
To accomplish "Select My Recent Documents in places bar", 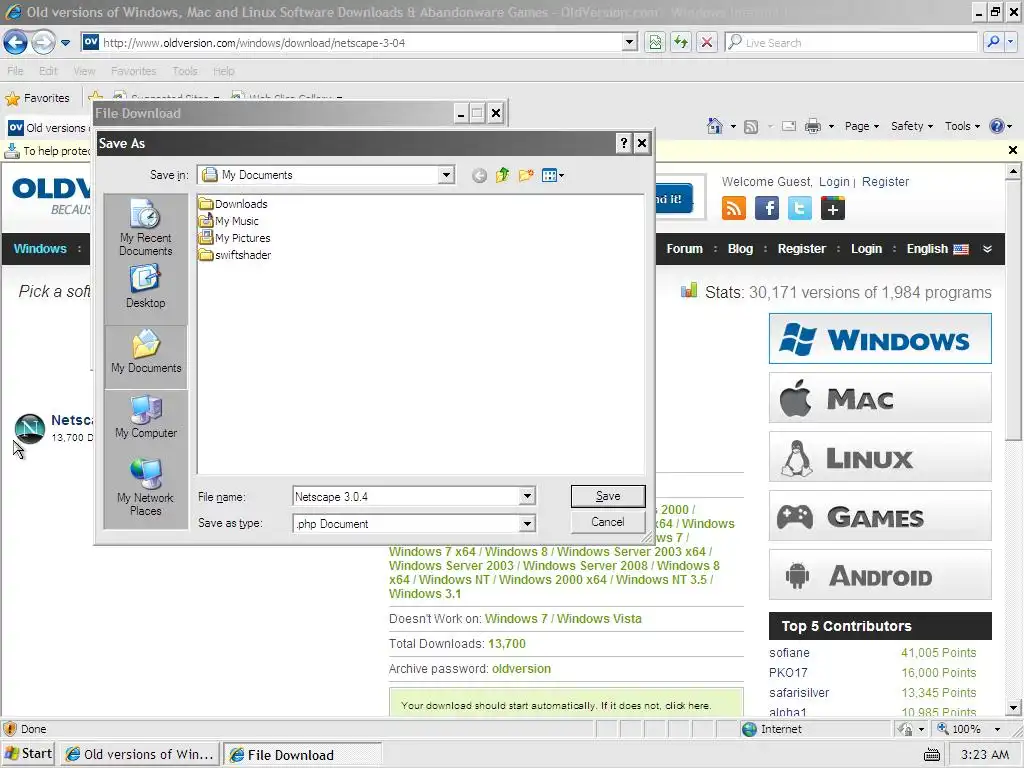I will (x=146, y=228).
